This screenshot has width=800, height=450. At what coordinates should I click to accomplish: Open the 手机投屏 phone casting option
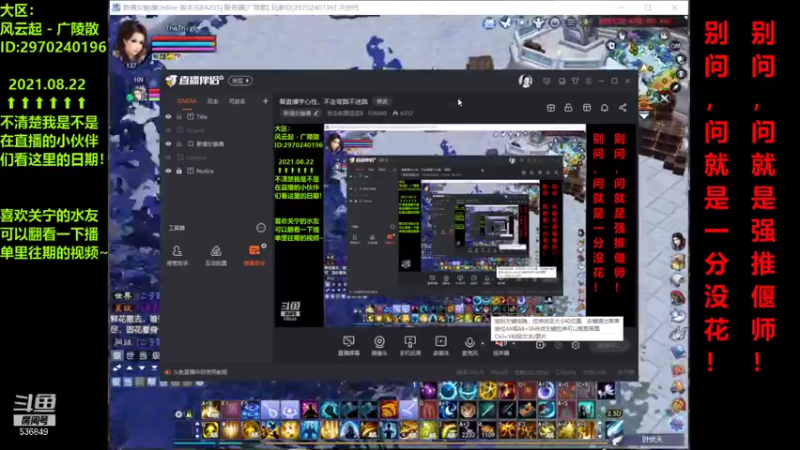coord(410,345)
